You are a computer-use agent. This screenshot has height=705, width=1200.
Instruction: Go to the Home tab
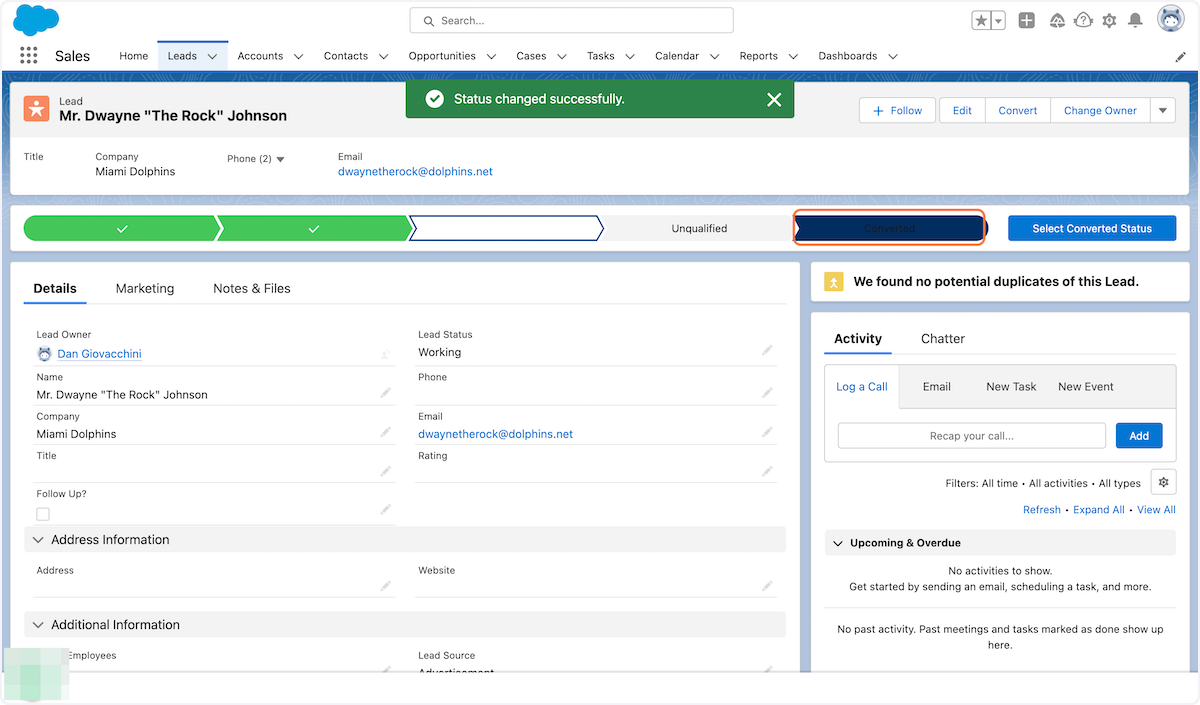(134, 56)
